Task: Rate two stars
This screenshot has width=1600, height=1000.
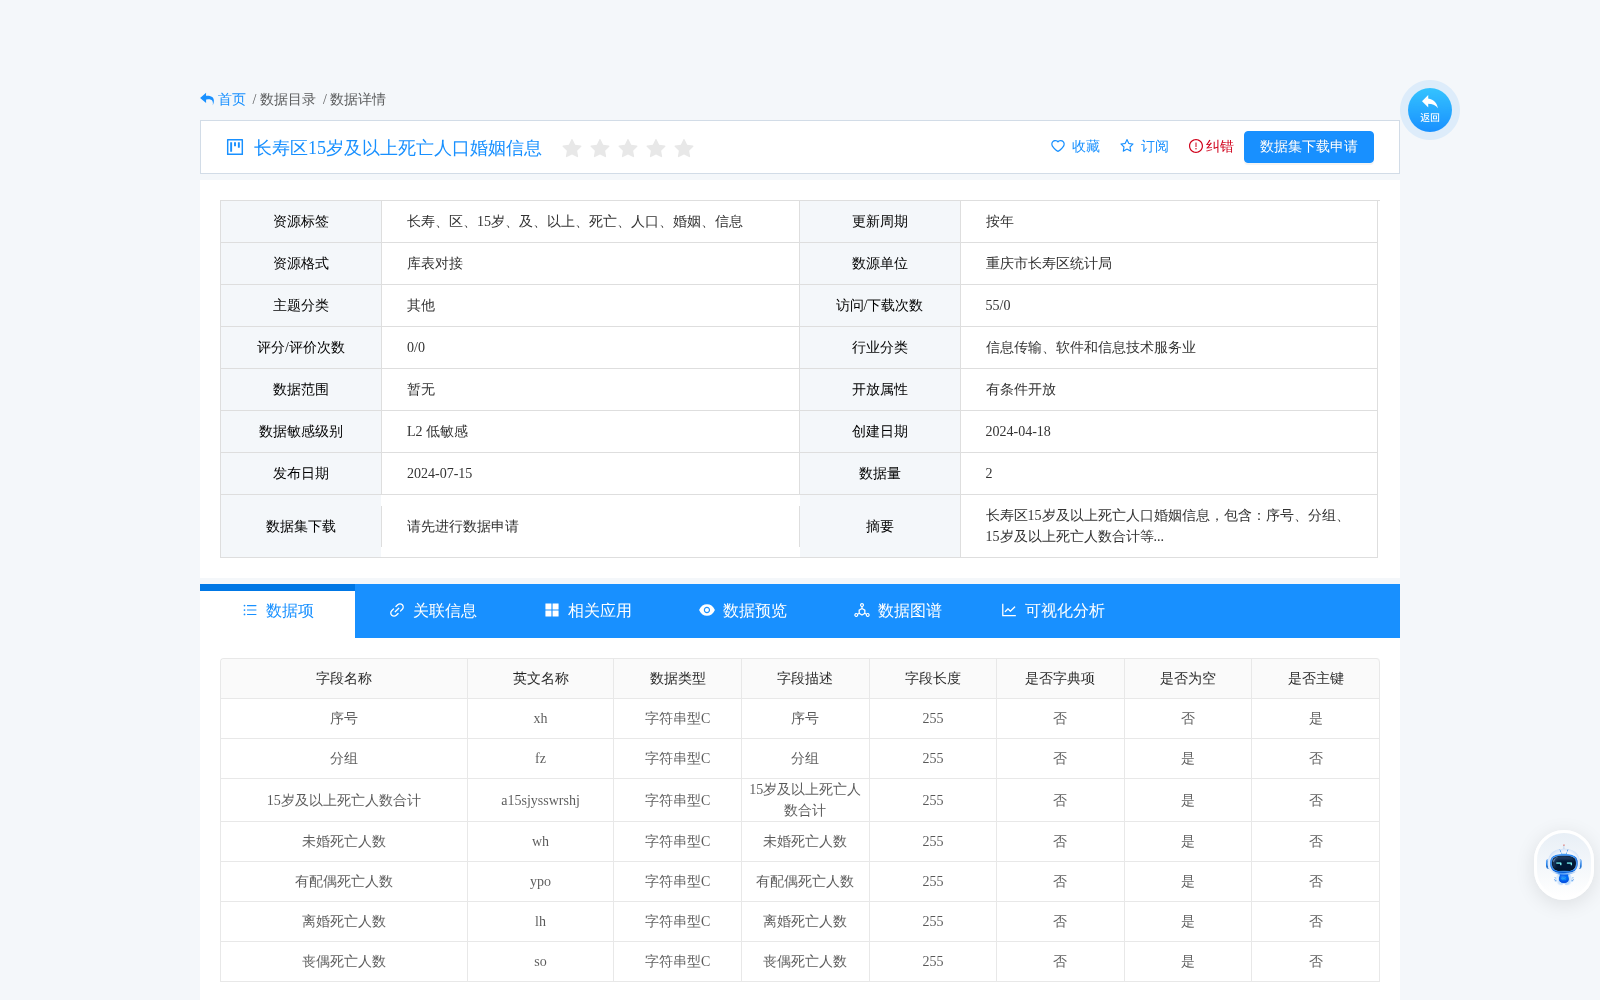Action: (x=600, y=148)
